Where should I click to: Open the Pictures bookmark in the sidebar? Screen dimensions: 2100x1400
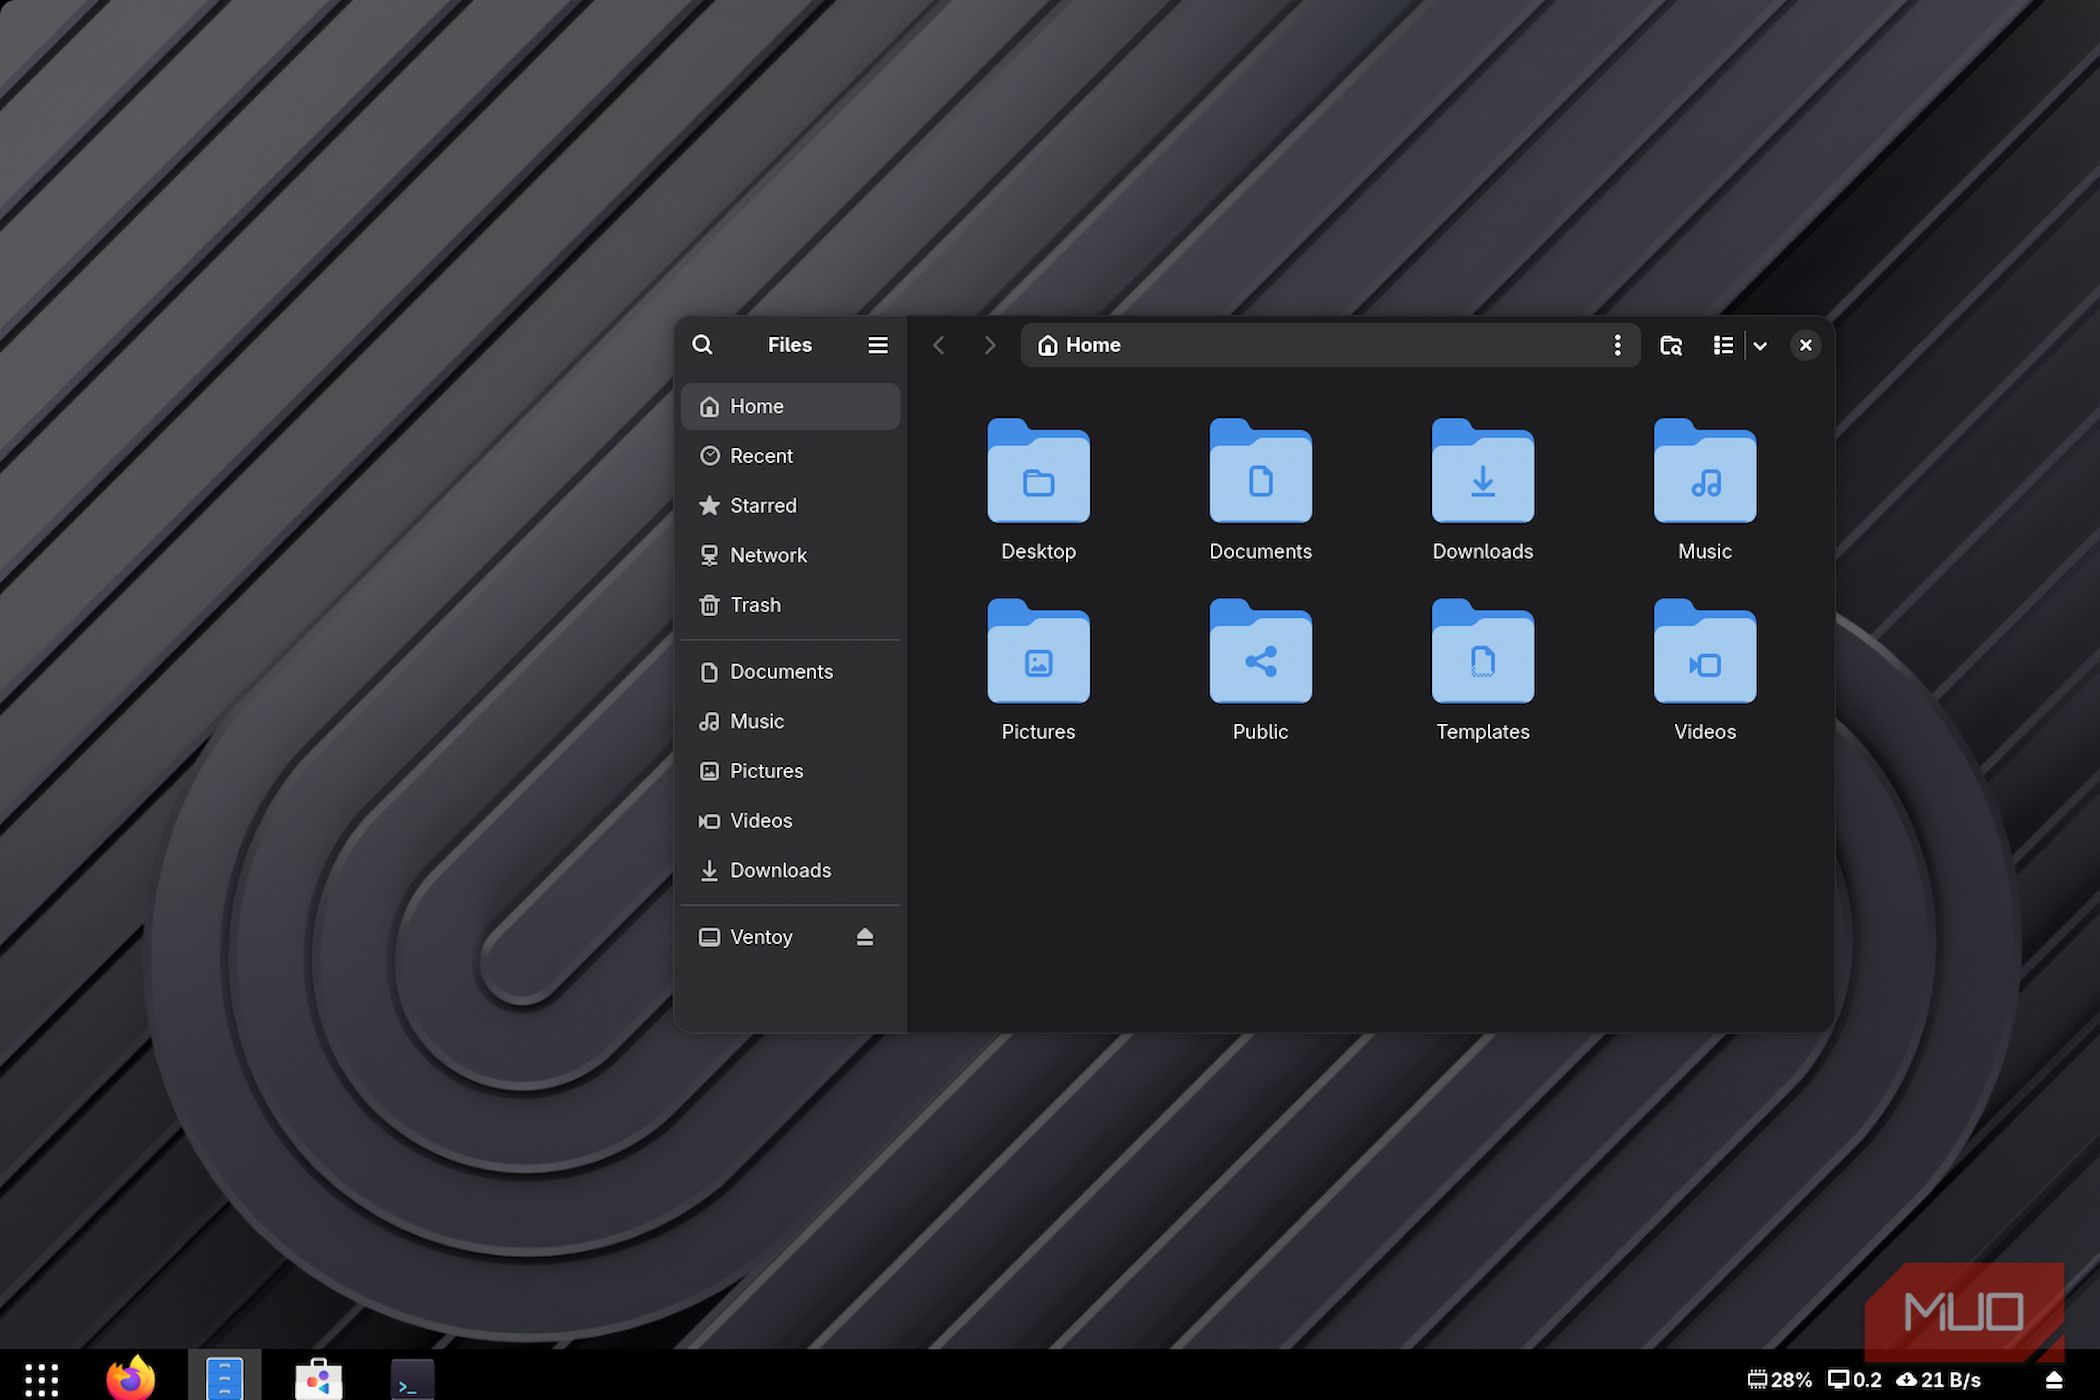[x=790, y=771]
